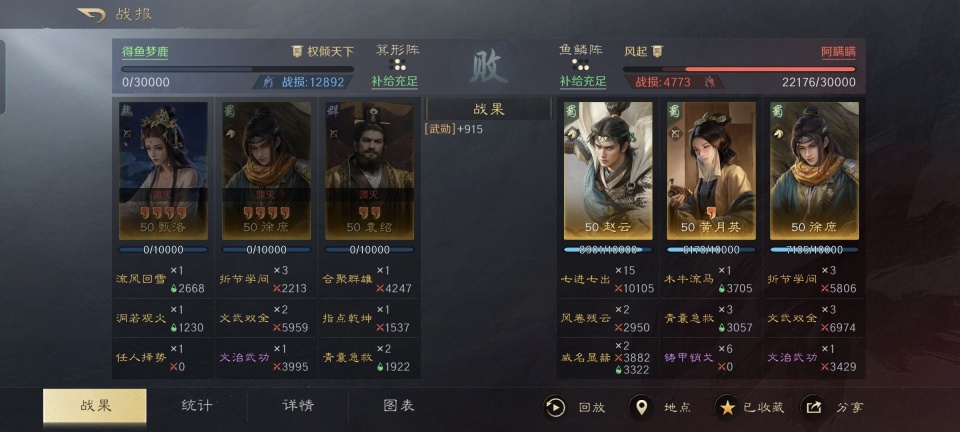
Task: Open player profile 得鱼梦鹿
Action: 145,52
